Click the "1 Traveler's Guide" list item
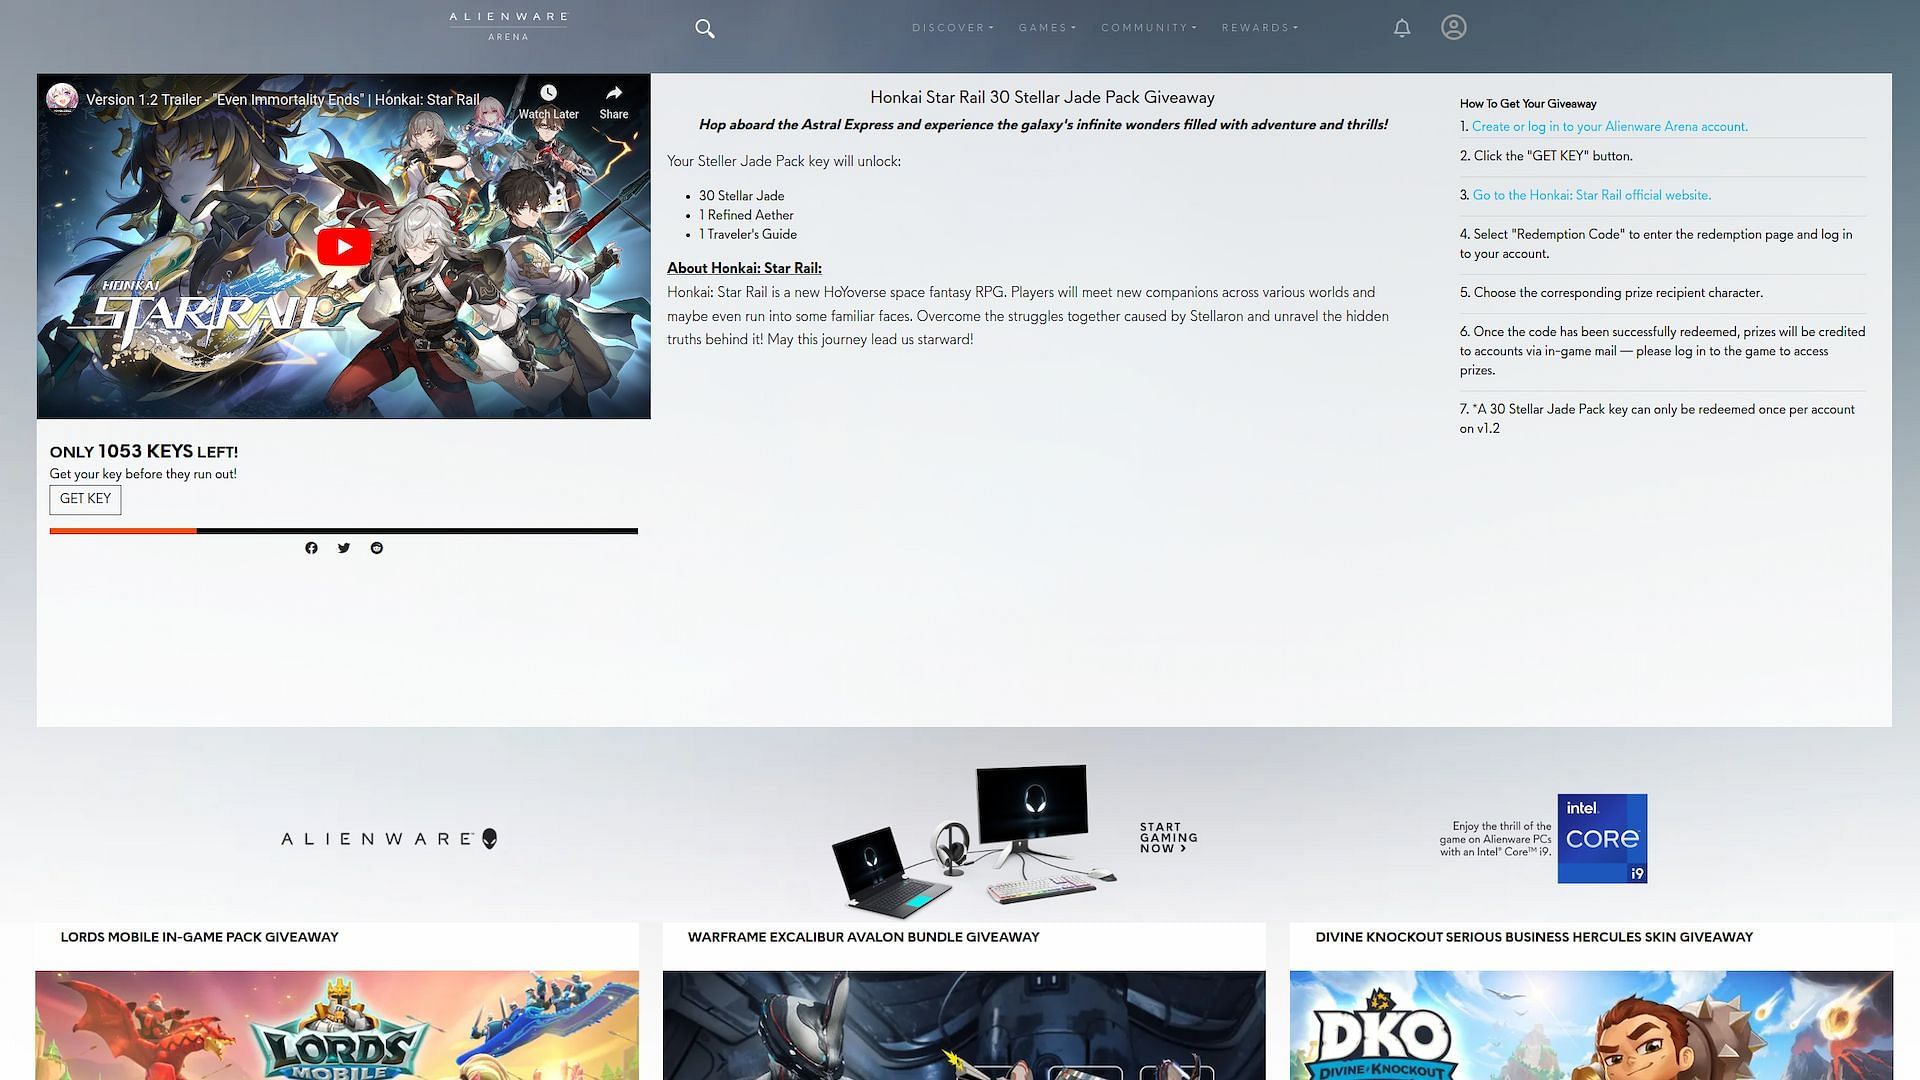Image resolution: width=1920 pixels, height=1080 pixels. pos(748,234)
